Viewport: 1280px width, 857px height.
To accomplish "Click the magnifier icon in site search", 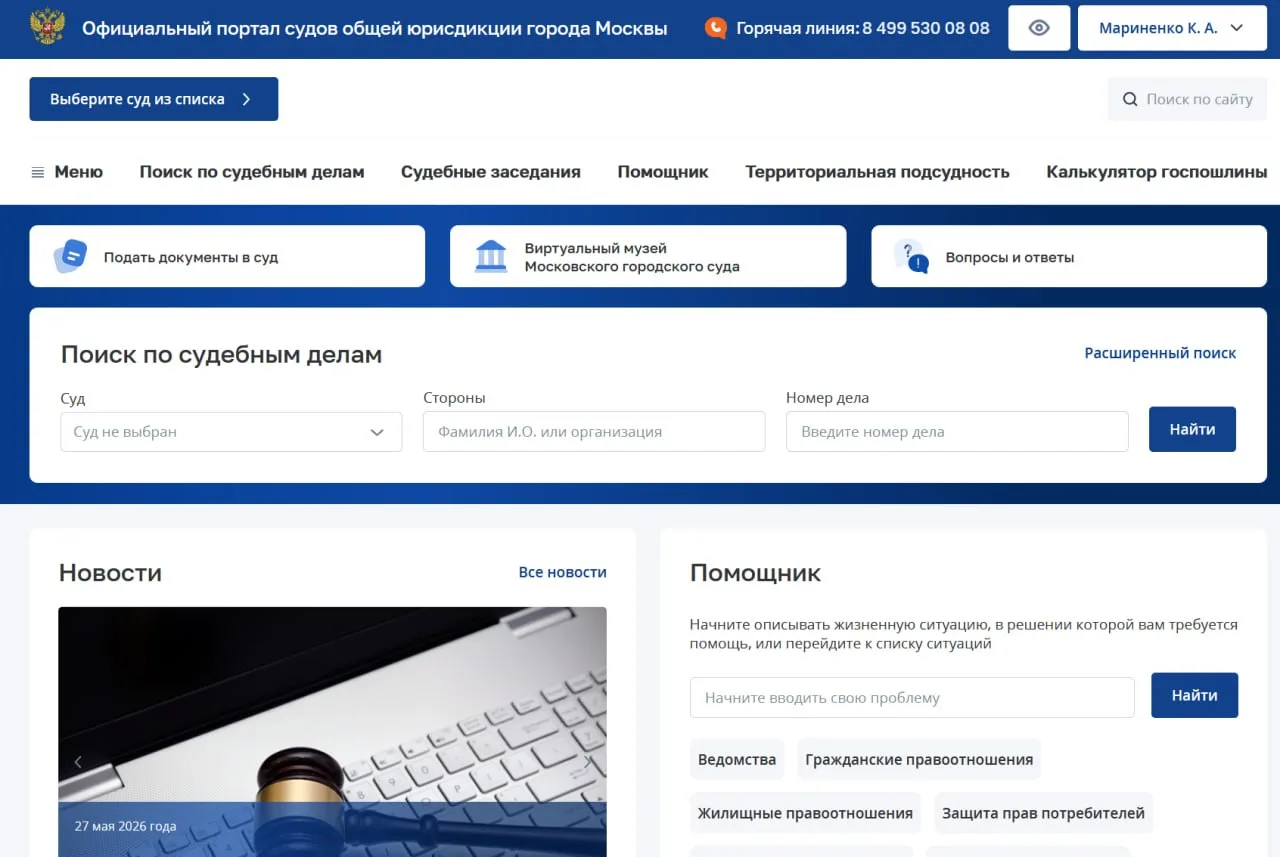I will (x=1130, y=99).
